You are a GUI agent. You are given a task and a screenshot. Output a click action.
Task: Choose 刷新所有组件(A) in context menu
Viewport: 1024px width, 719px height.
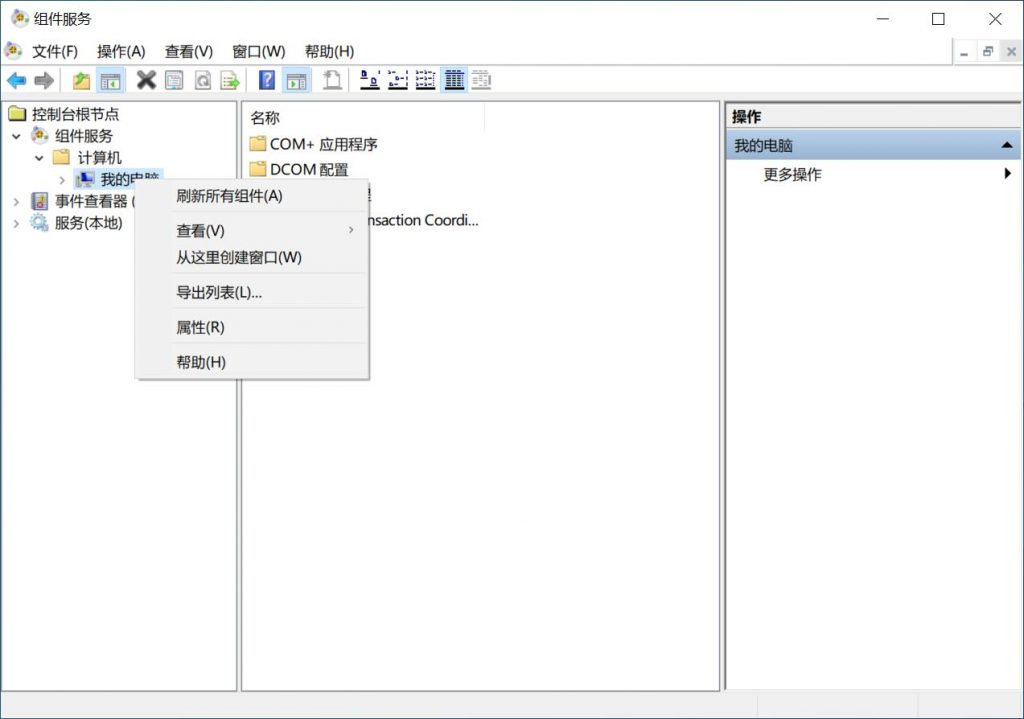[x=252, y=196]
